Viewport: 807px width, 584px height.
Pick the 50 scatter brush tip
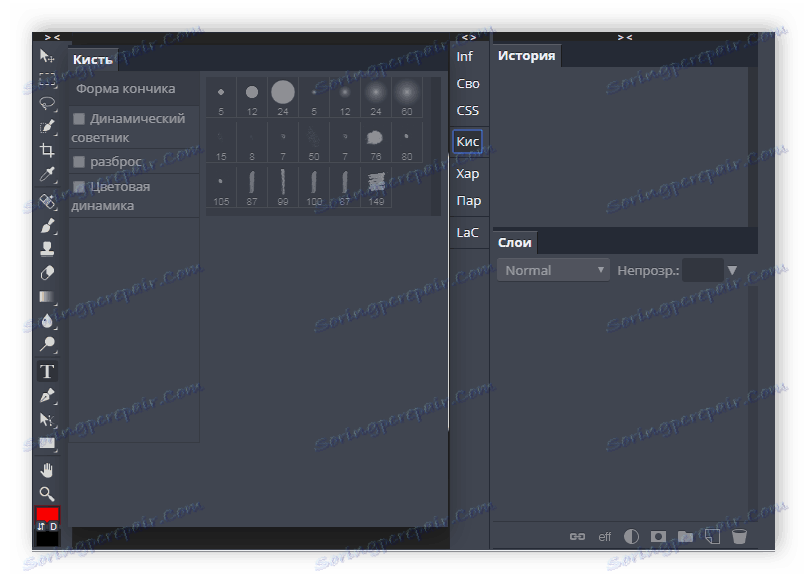tap(313, 143)
